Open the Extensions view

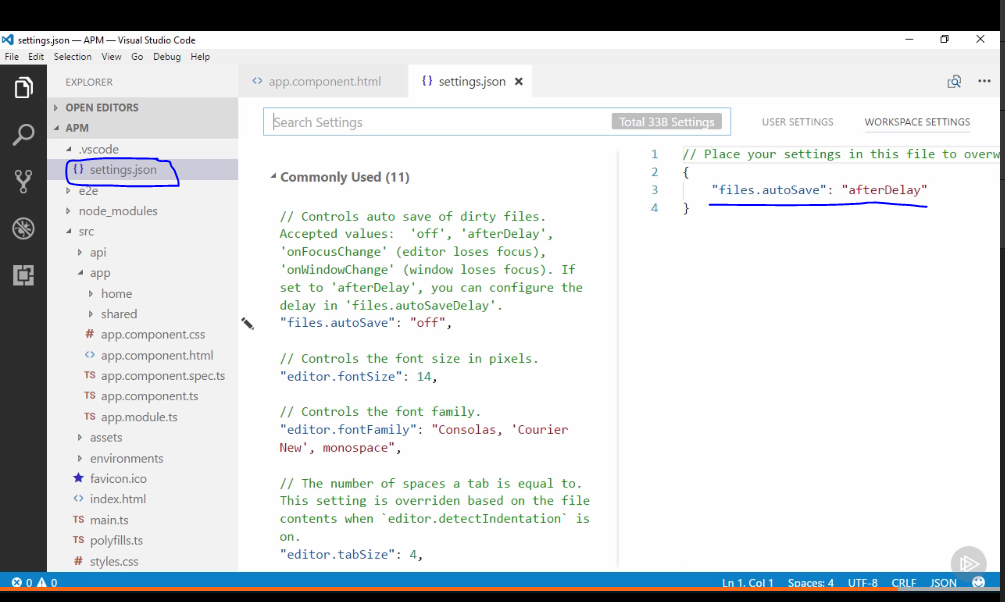pyautogui.click(x=22, y=275)
